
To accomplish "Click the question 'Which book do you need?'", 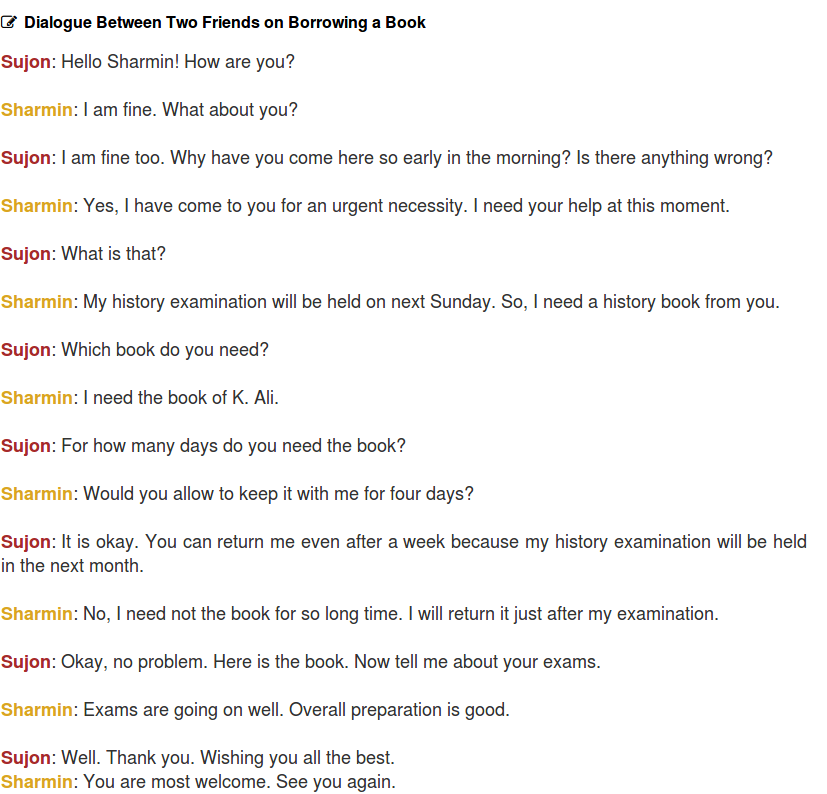I will coord(165,350).
